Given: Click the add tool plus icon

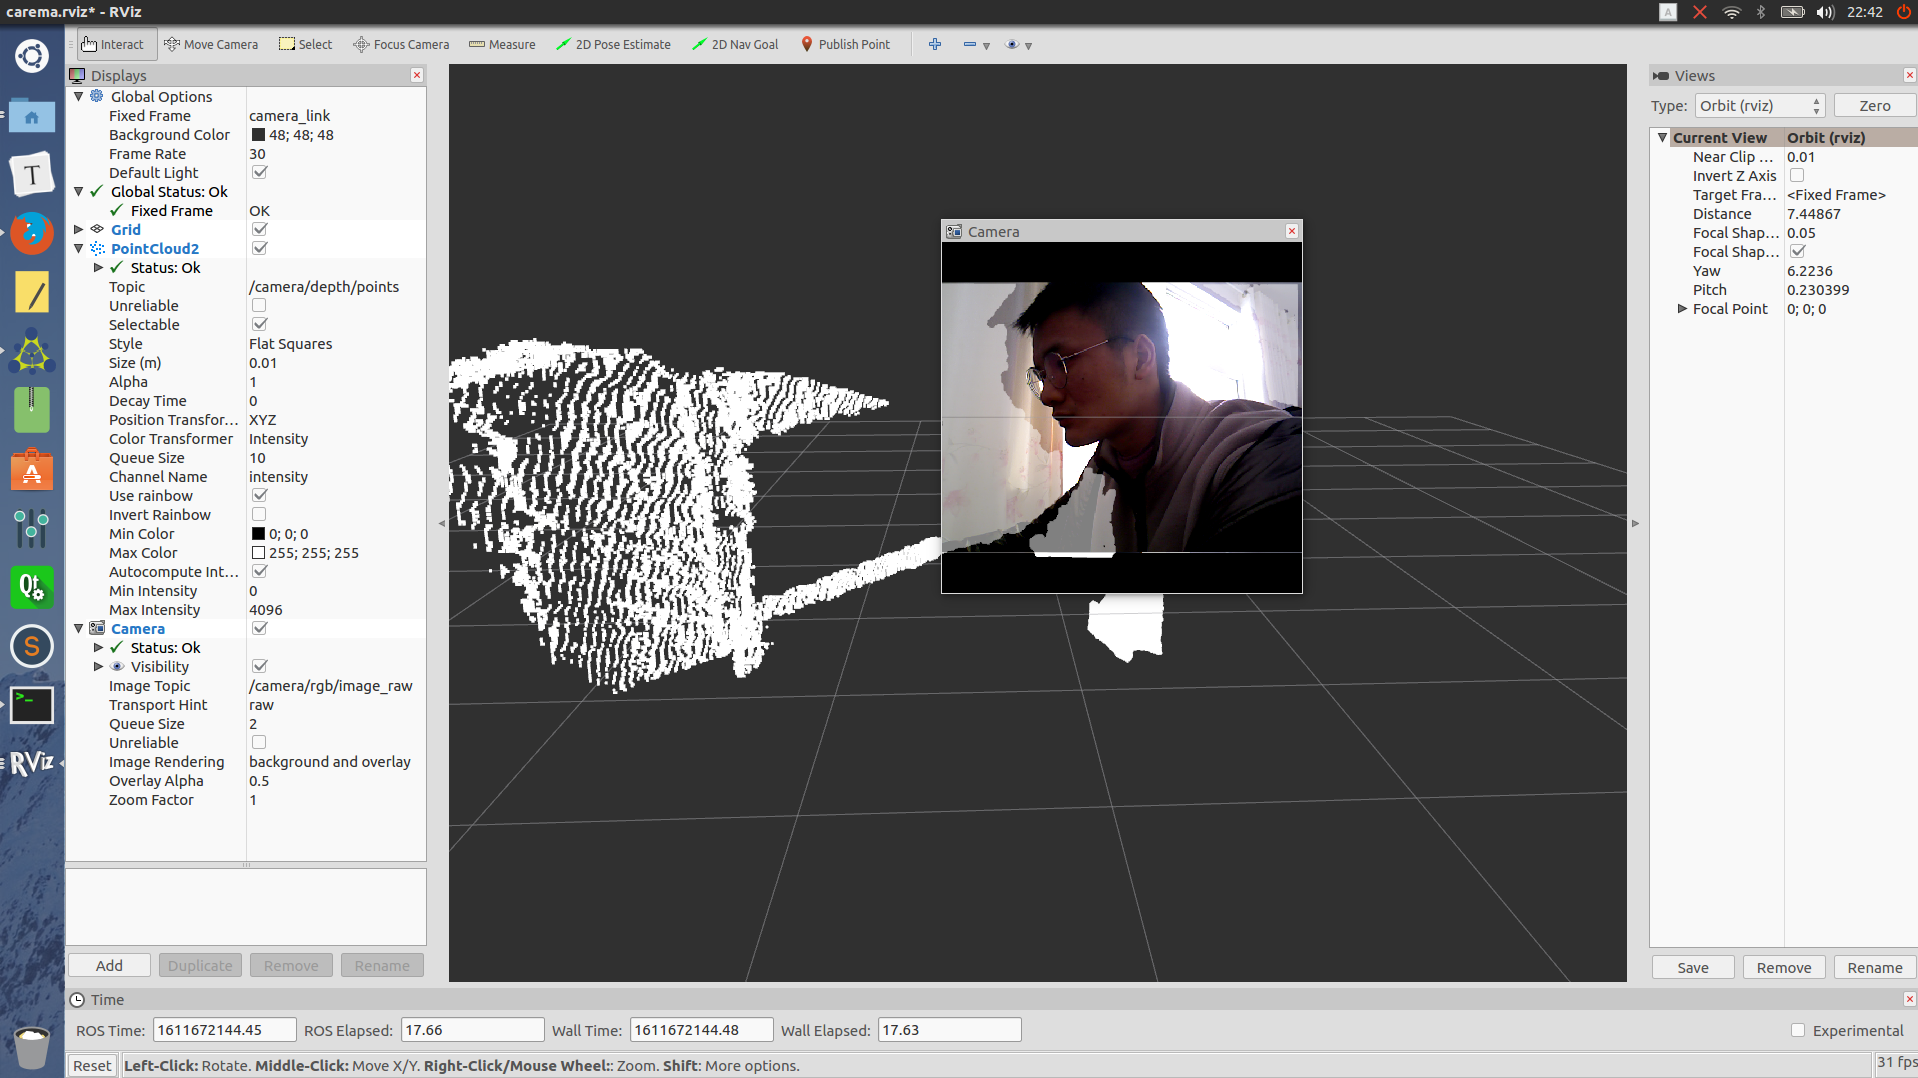Looking at the screenshot, I should (935, 44).
